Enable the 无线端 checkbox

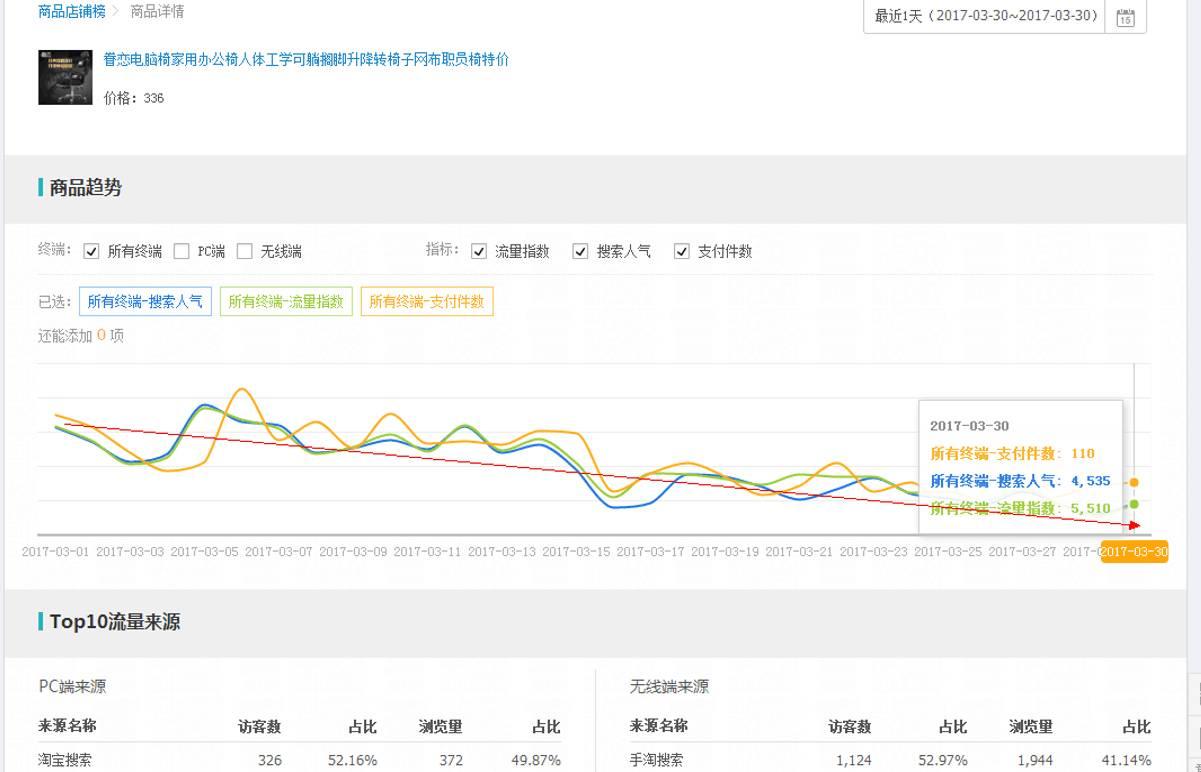[x=244, y=252]
